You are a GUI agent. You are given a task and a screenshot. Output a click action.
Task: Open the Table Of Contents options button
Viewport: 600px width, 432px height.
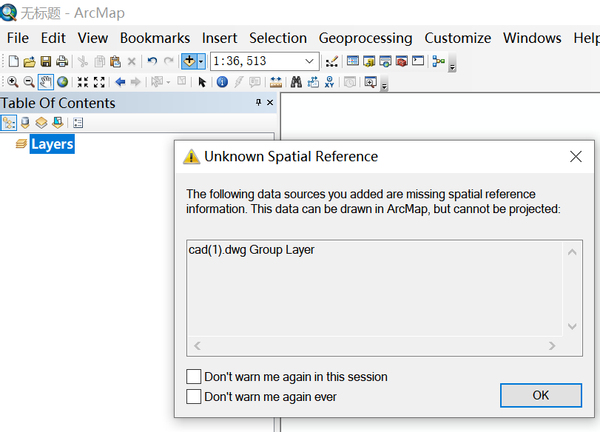coord(78,123)
